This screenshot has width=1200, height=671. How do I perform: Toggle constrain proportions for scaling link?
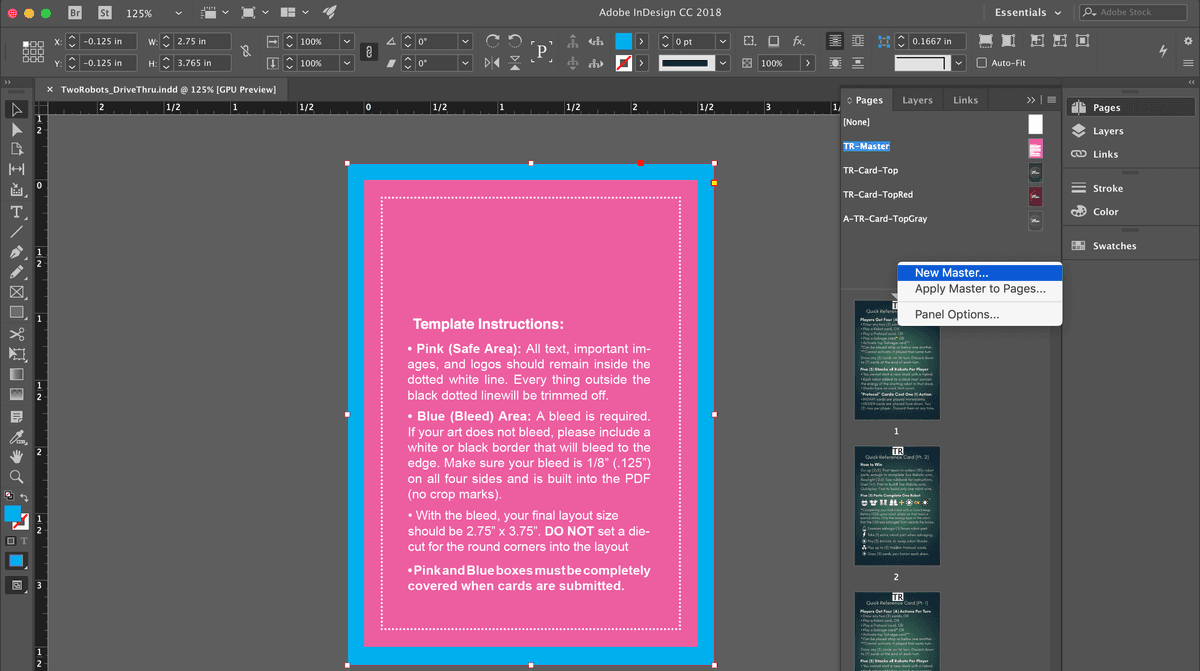pyautogui.click(x=367, y=52)
